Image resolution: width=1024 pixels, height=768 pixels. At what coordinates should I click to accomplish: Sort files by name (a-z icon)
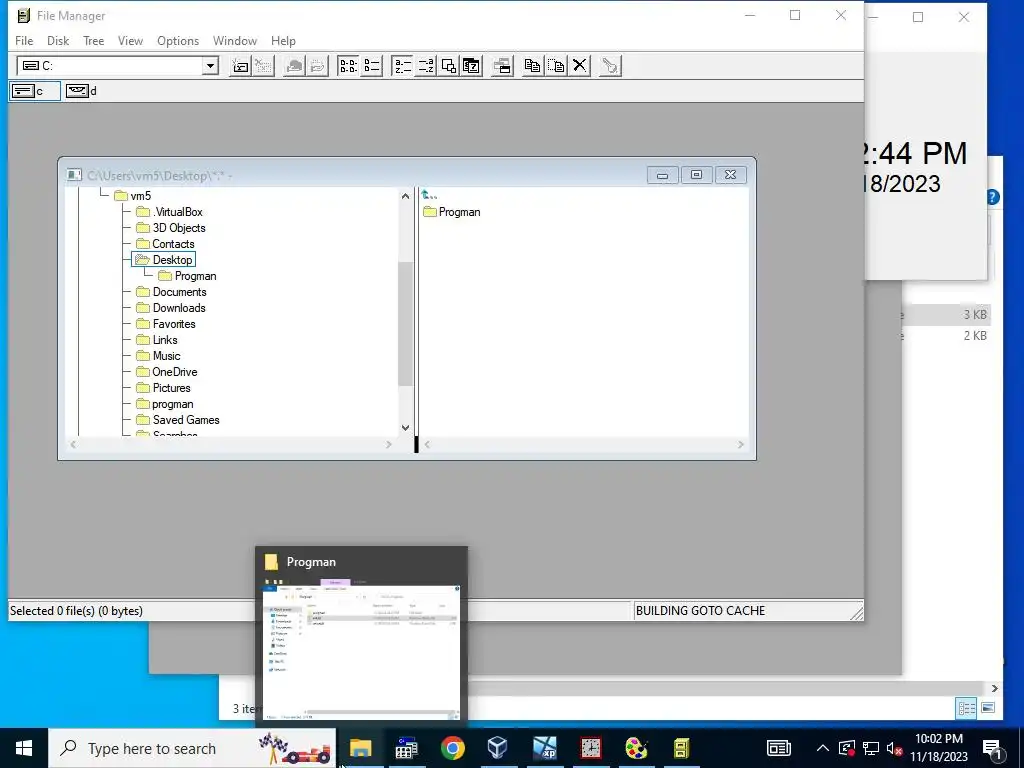click(x=402, y=66)
